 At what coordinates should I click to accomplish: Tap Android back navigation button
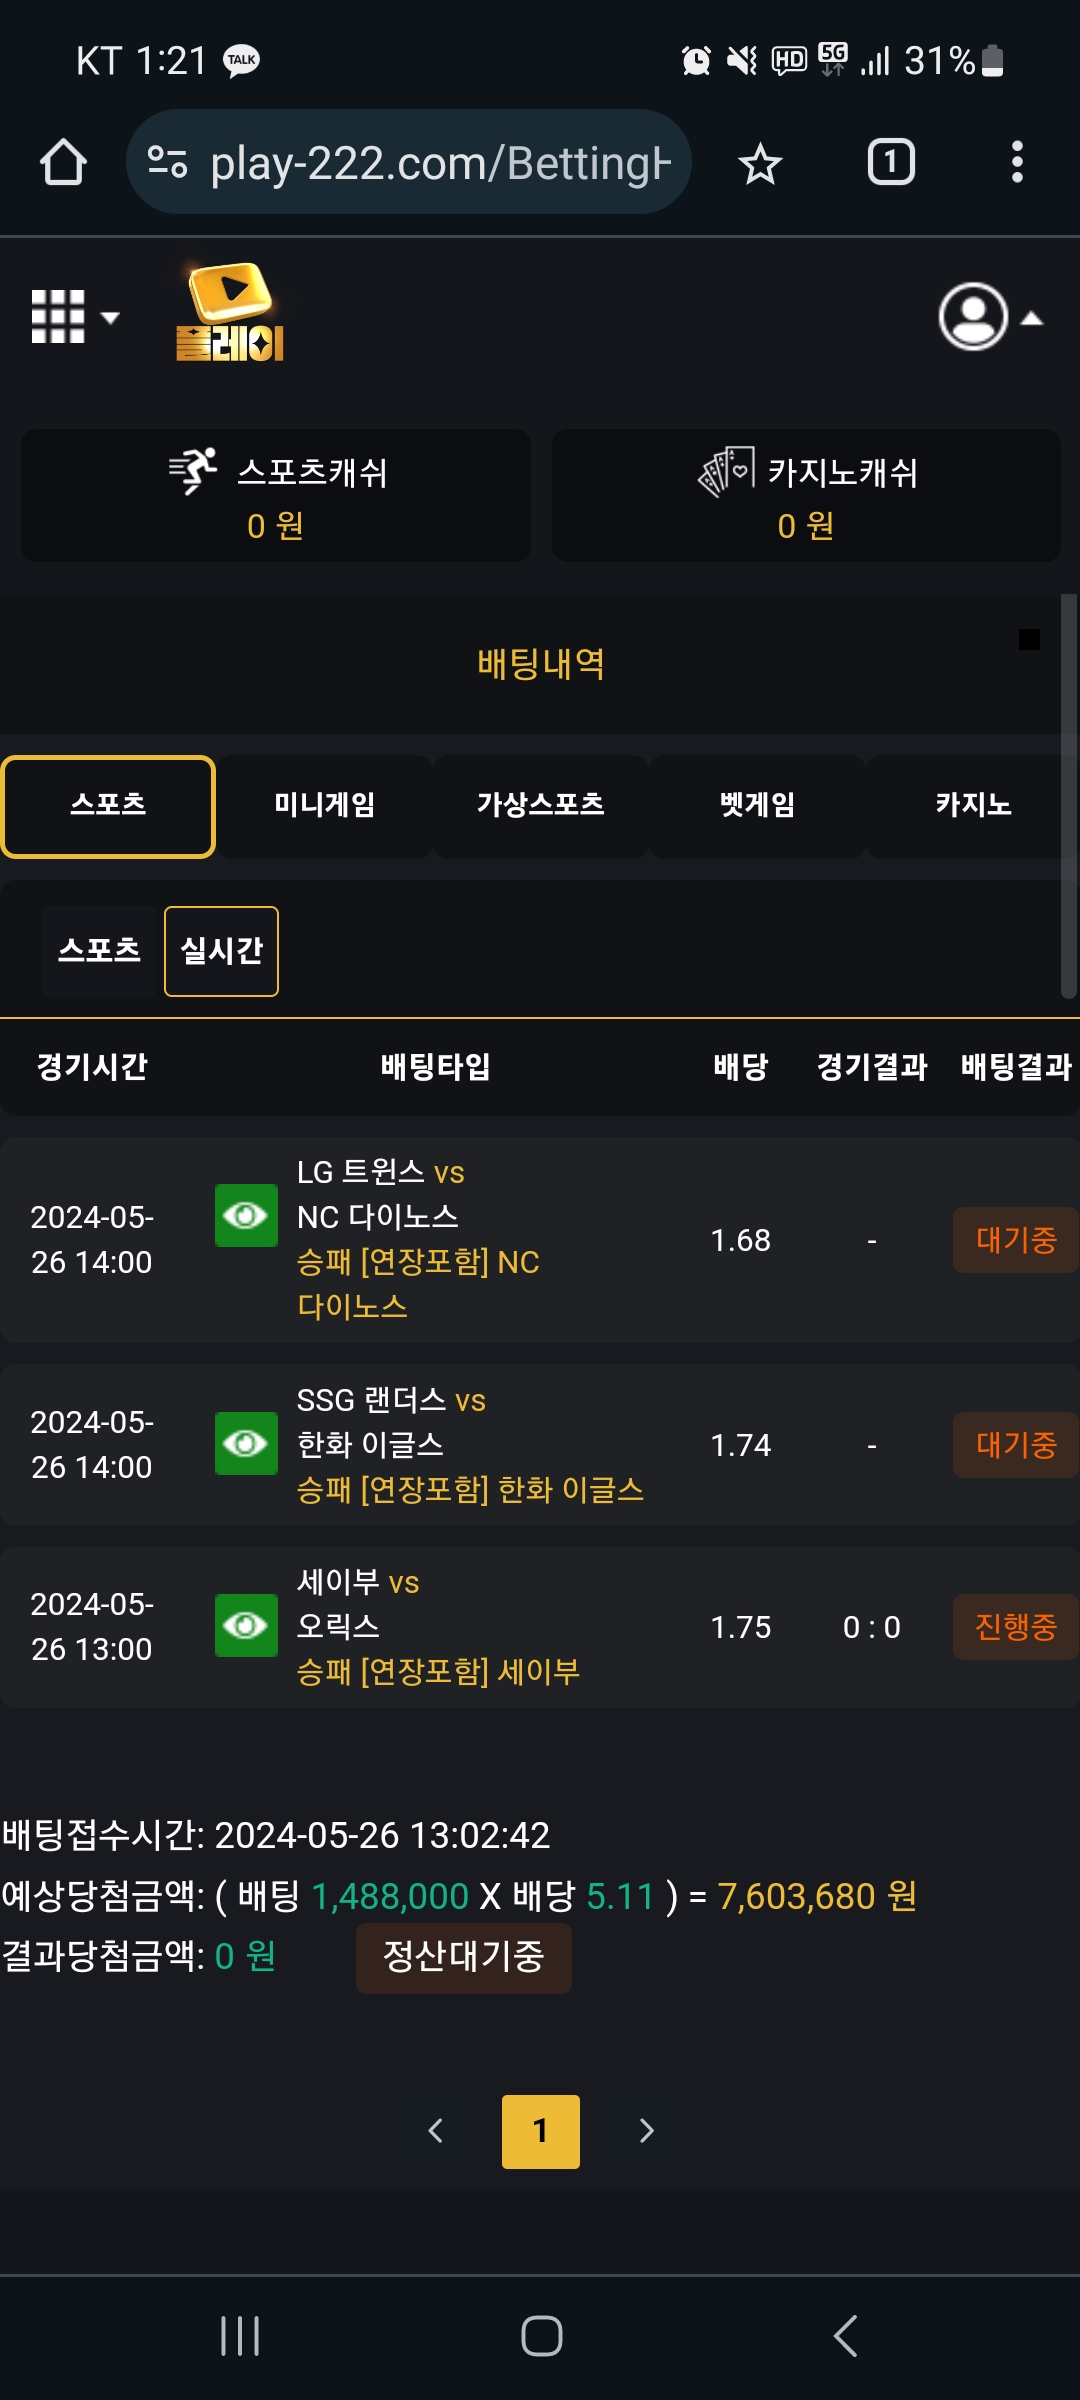tap(845, 2336)
